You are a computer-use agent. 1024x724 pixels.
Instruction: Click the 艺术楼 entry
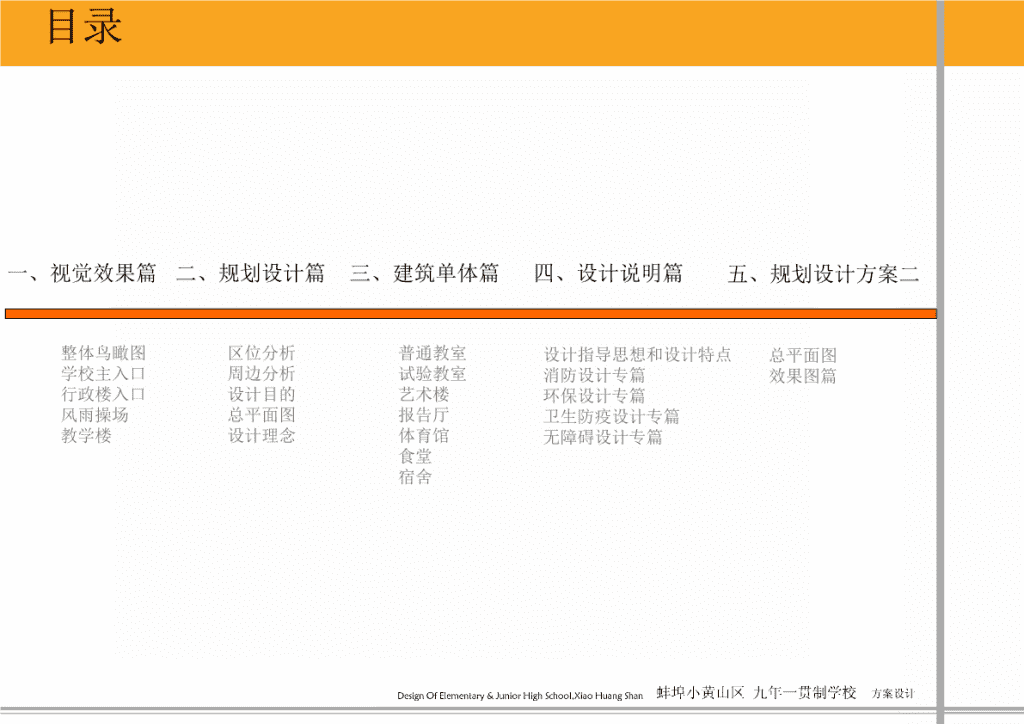pos(424,394)
